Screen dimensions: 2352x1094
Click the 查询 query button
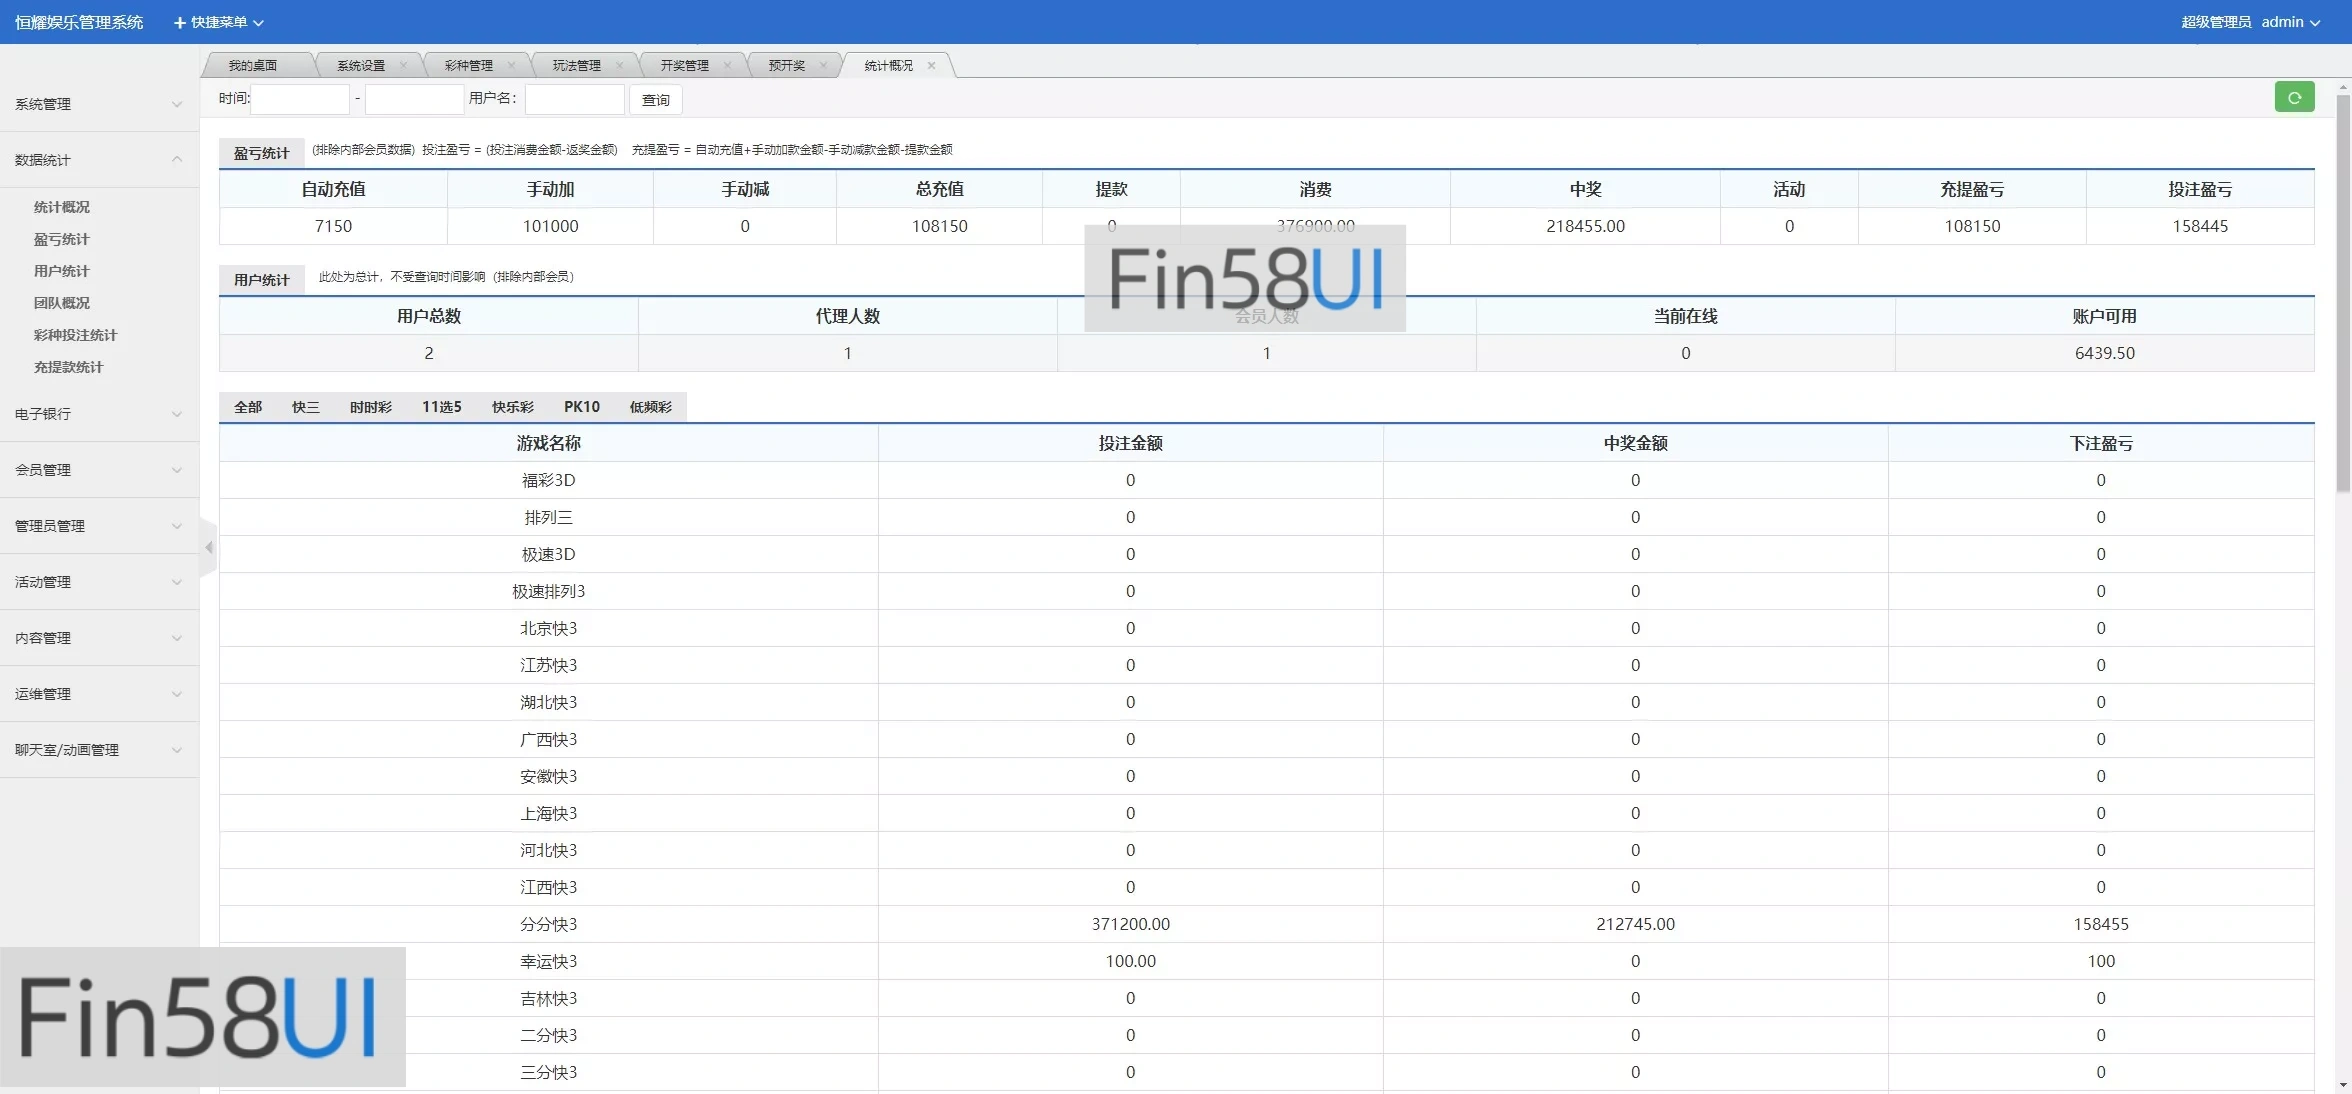[x=655, y=99]
